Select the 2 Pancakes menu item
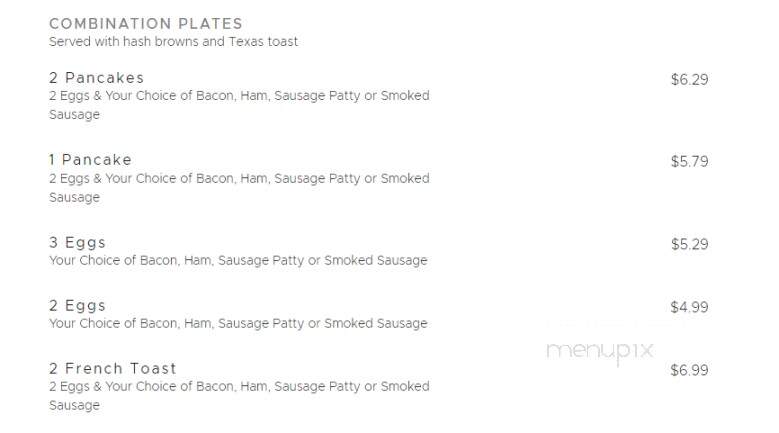The image size is (779, 433). (x=96, y=78)
